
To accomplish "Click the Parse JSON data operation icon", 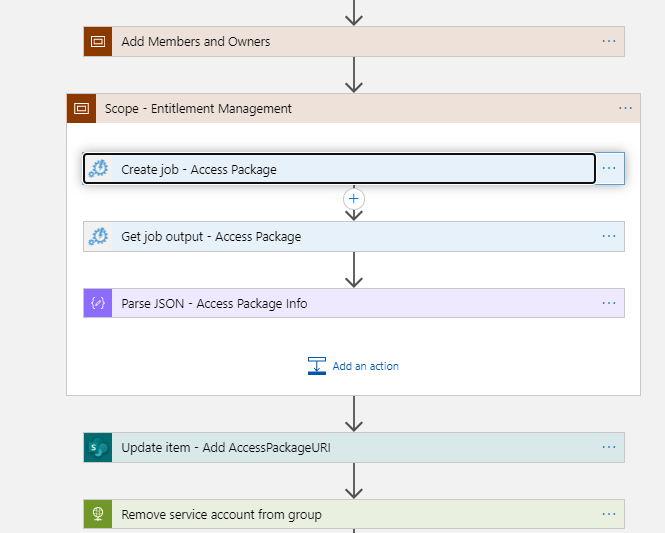I will point(98,303).
